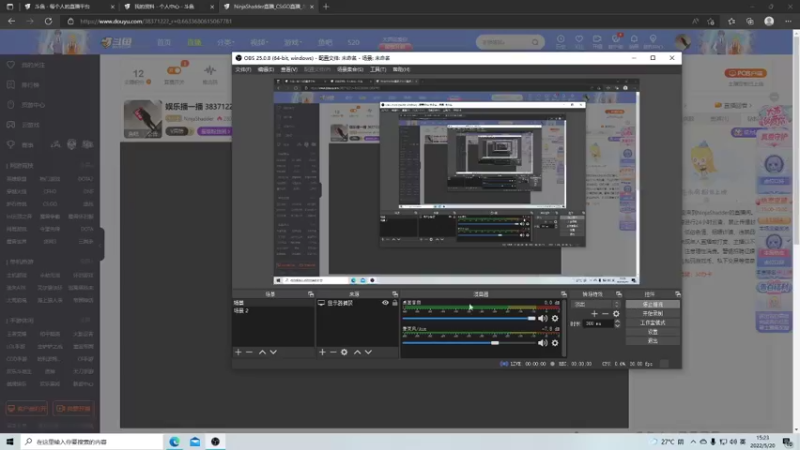
Task: Show hidden icons chevron in system tray
Action: pos(693,442)
